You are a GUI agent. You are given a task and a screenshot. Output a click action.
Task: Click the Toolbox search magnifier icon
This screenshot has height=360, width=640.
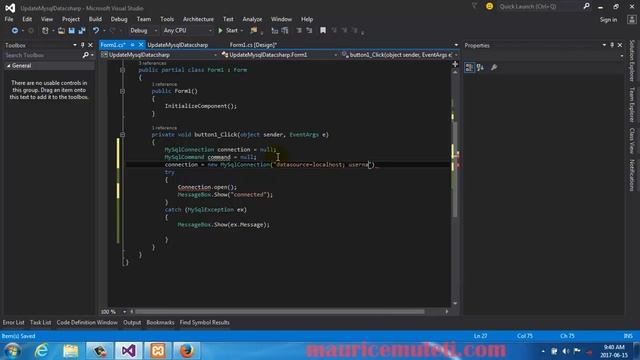click(x=85, y=55)
